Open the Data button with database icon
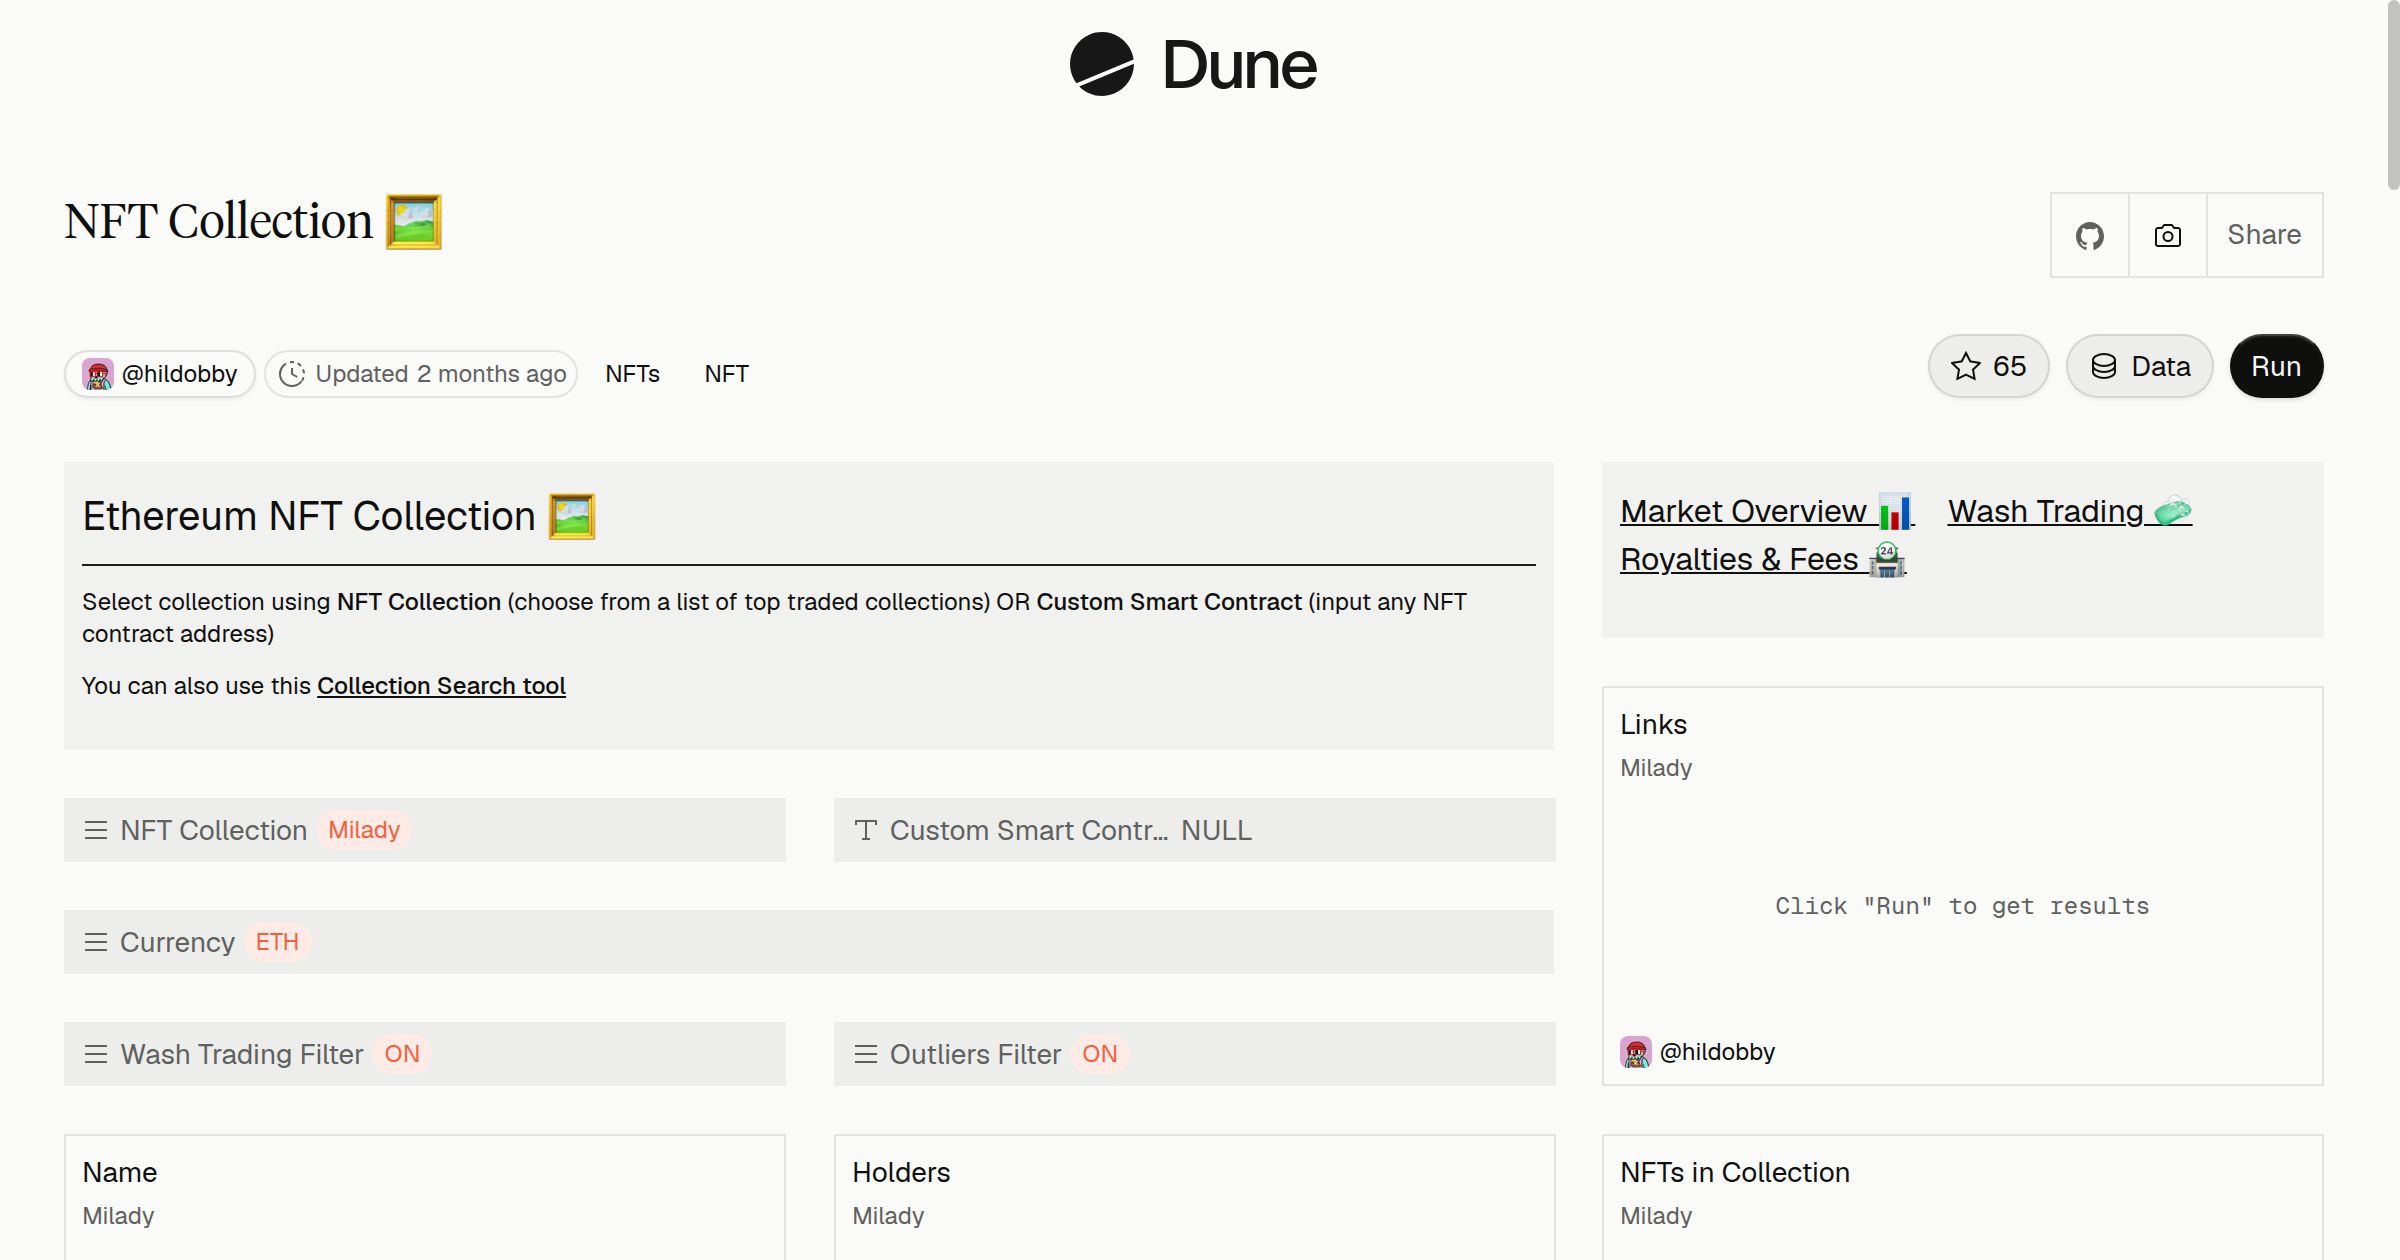The image size is (2400, 1260). point(2139,366)
